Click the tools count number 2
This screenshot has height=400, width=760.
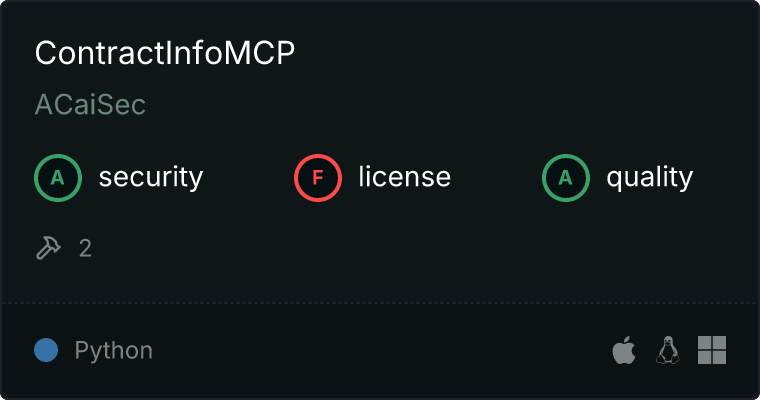pos(85,249)
